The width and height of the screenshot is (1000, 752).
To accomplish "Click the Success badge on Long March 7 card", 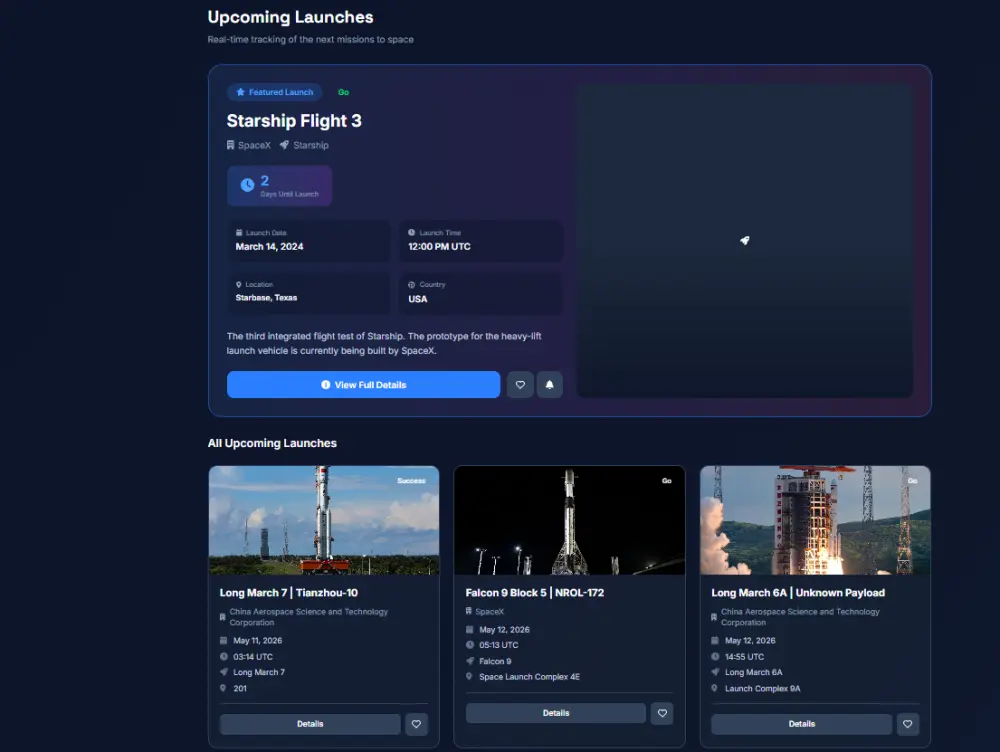I will (411, 481).
